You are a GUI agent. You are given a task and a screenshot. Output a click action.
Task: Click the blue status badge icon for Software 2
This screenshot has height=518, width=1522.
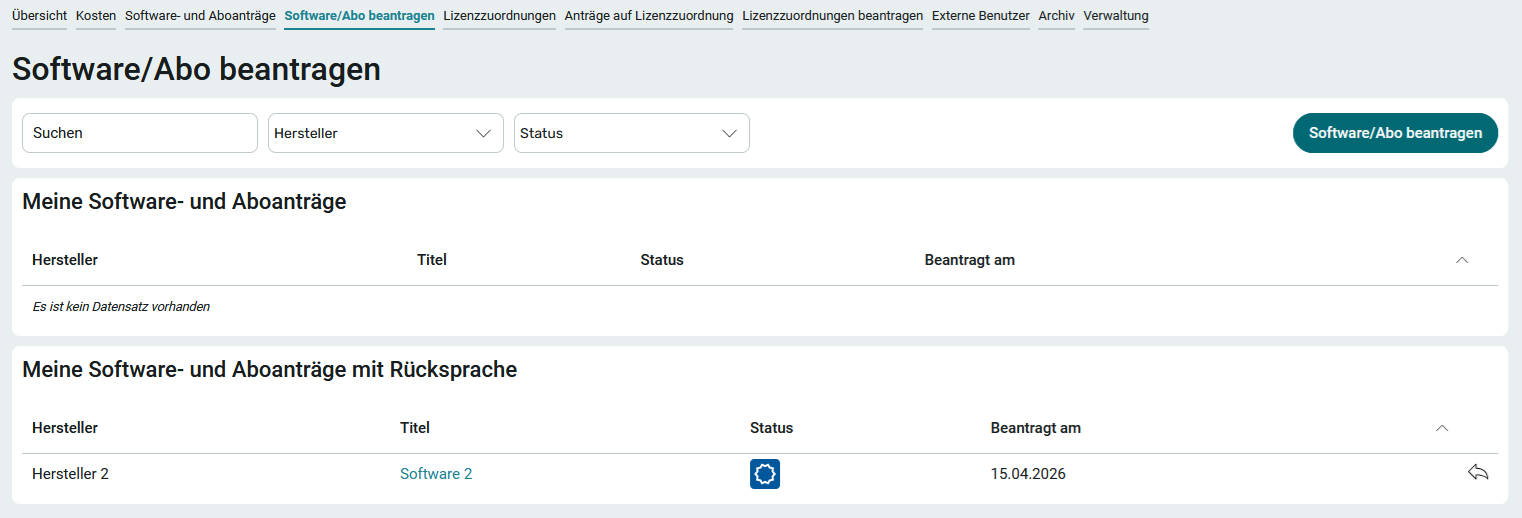click(764, 474)
